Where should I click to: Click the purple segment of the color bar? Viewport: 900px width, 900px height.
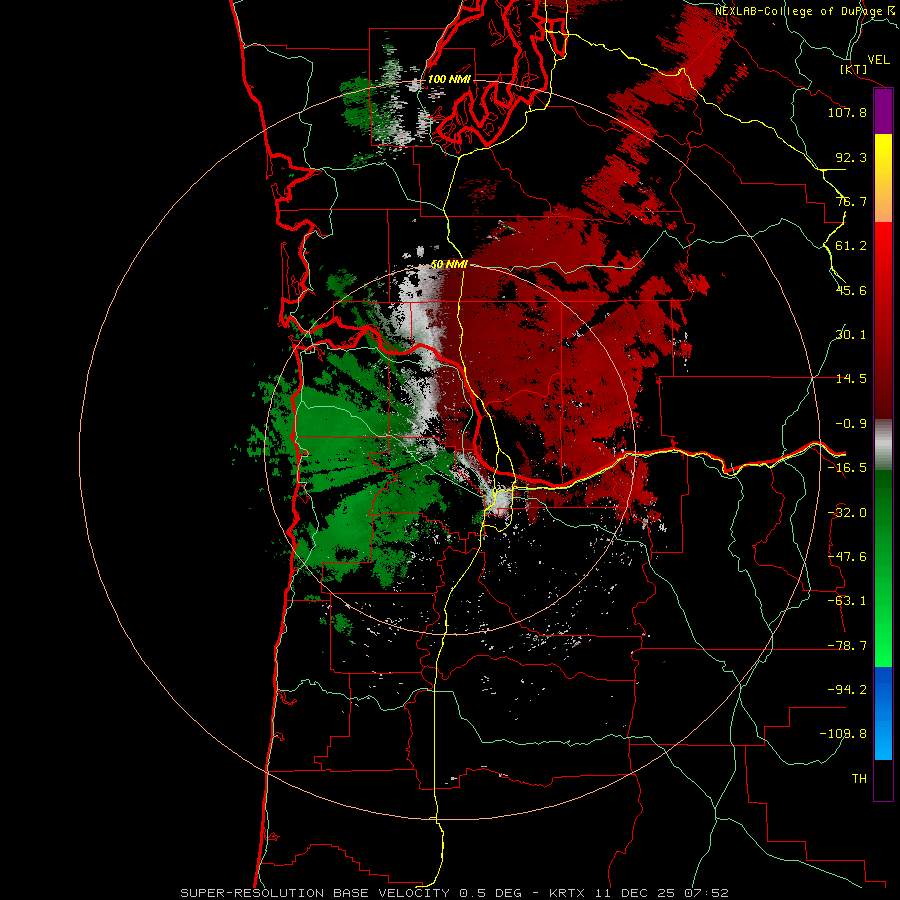click(883, 111)
